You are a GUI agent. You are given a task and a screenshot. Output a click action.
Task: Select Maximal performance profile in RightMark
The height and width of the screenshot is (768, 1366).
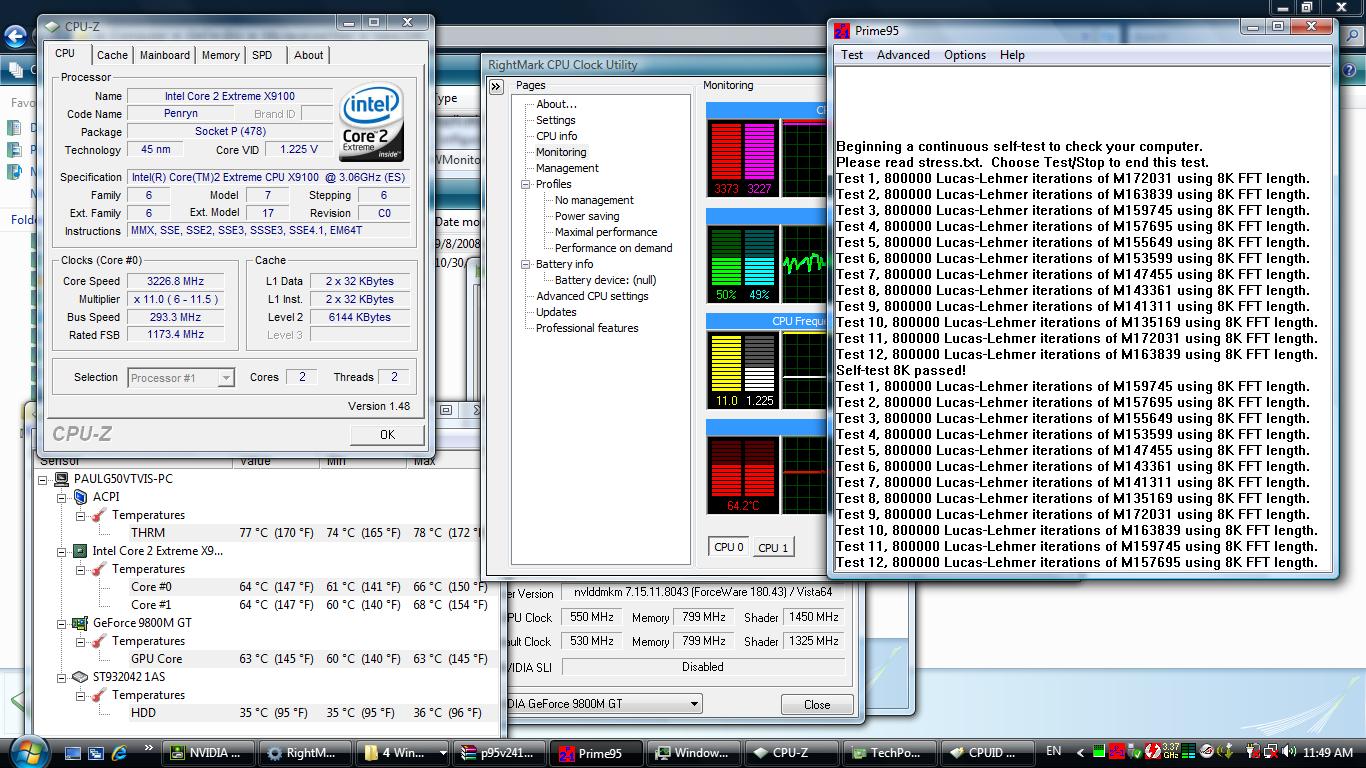[x=606, y=232]
